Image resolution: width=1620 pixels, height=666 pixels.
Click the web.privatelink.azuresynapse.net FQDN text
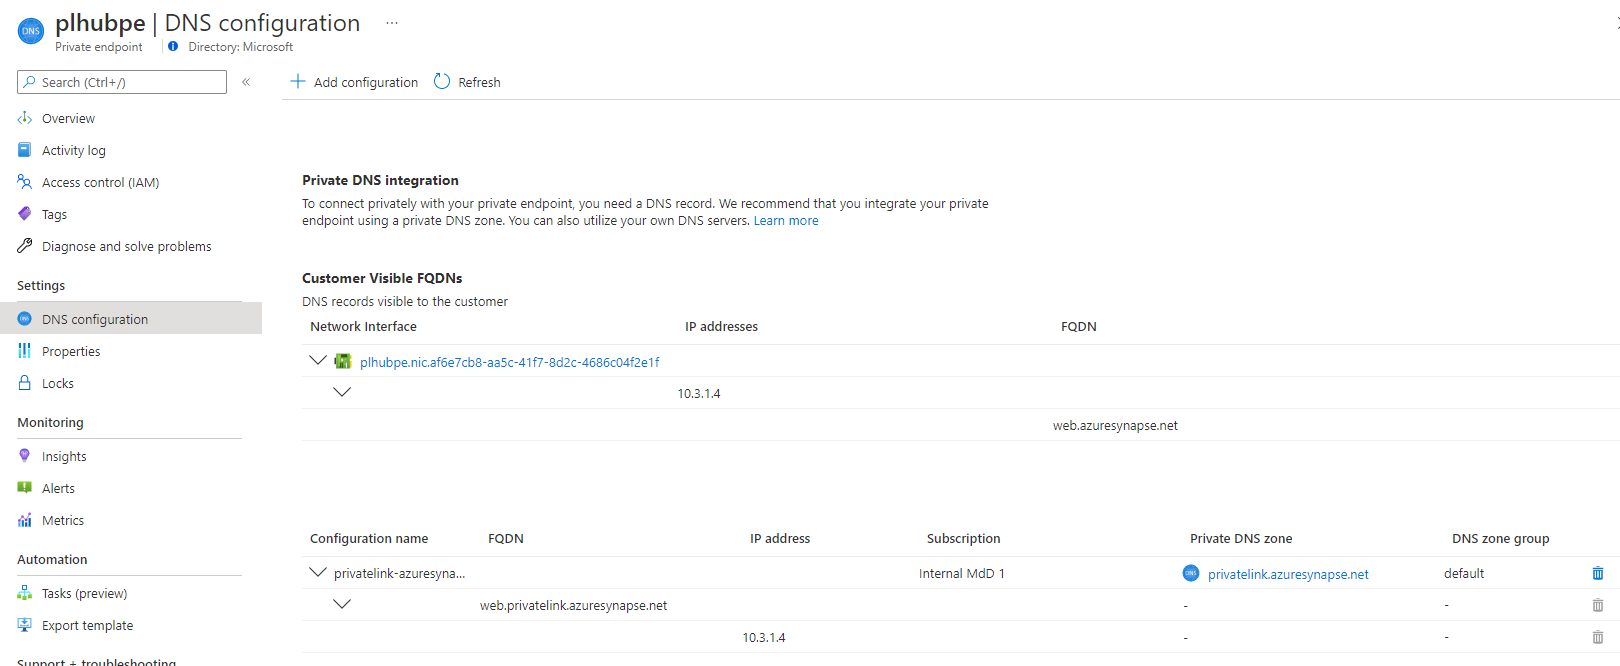click(573, 605)
